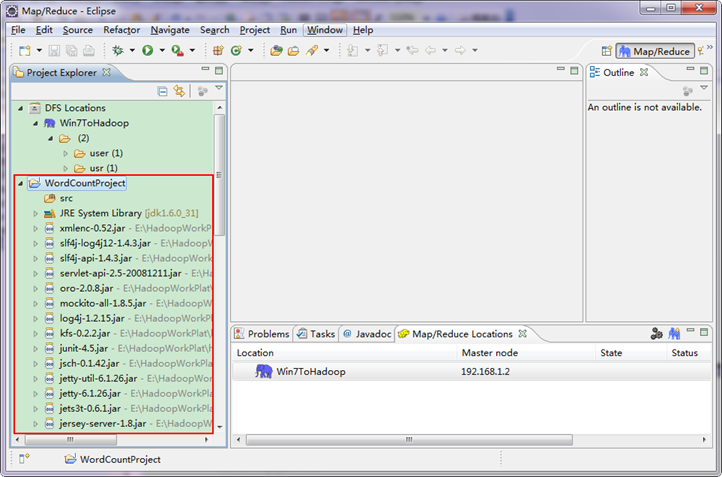Click the Back navigation arrow
722x477 pixels.
[431, 50]
